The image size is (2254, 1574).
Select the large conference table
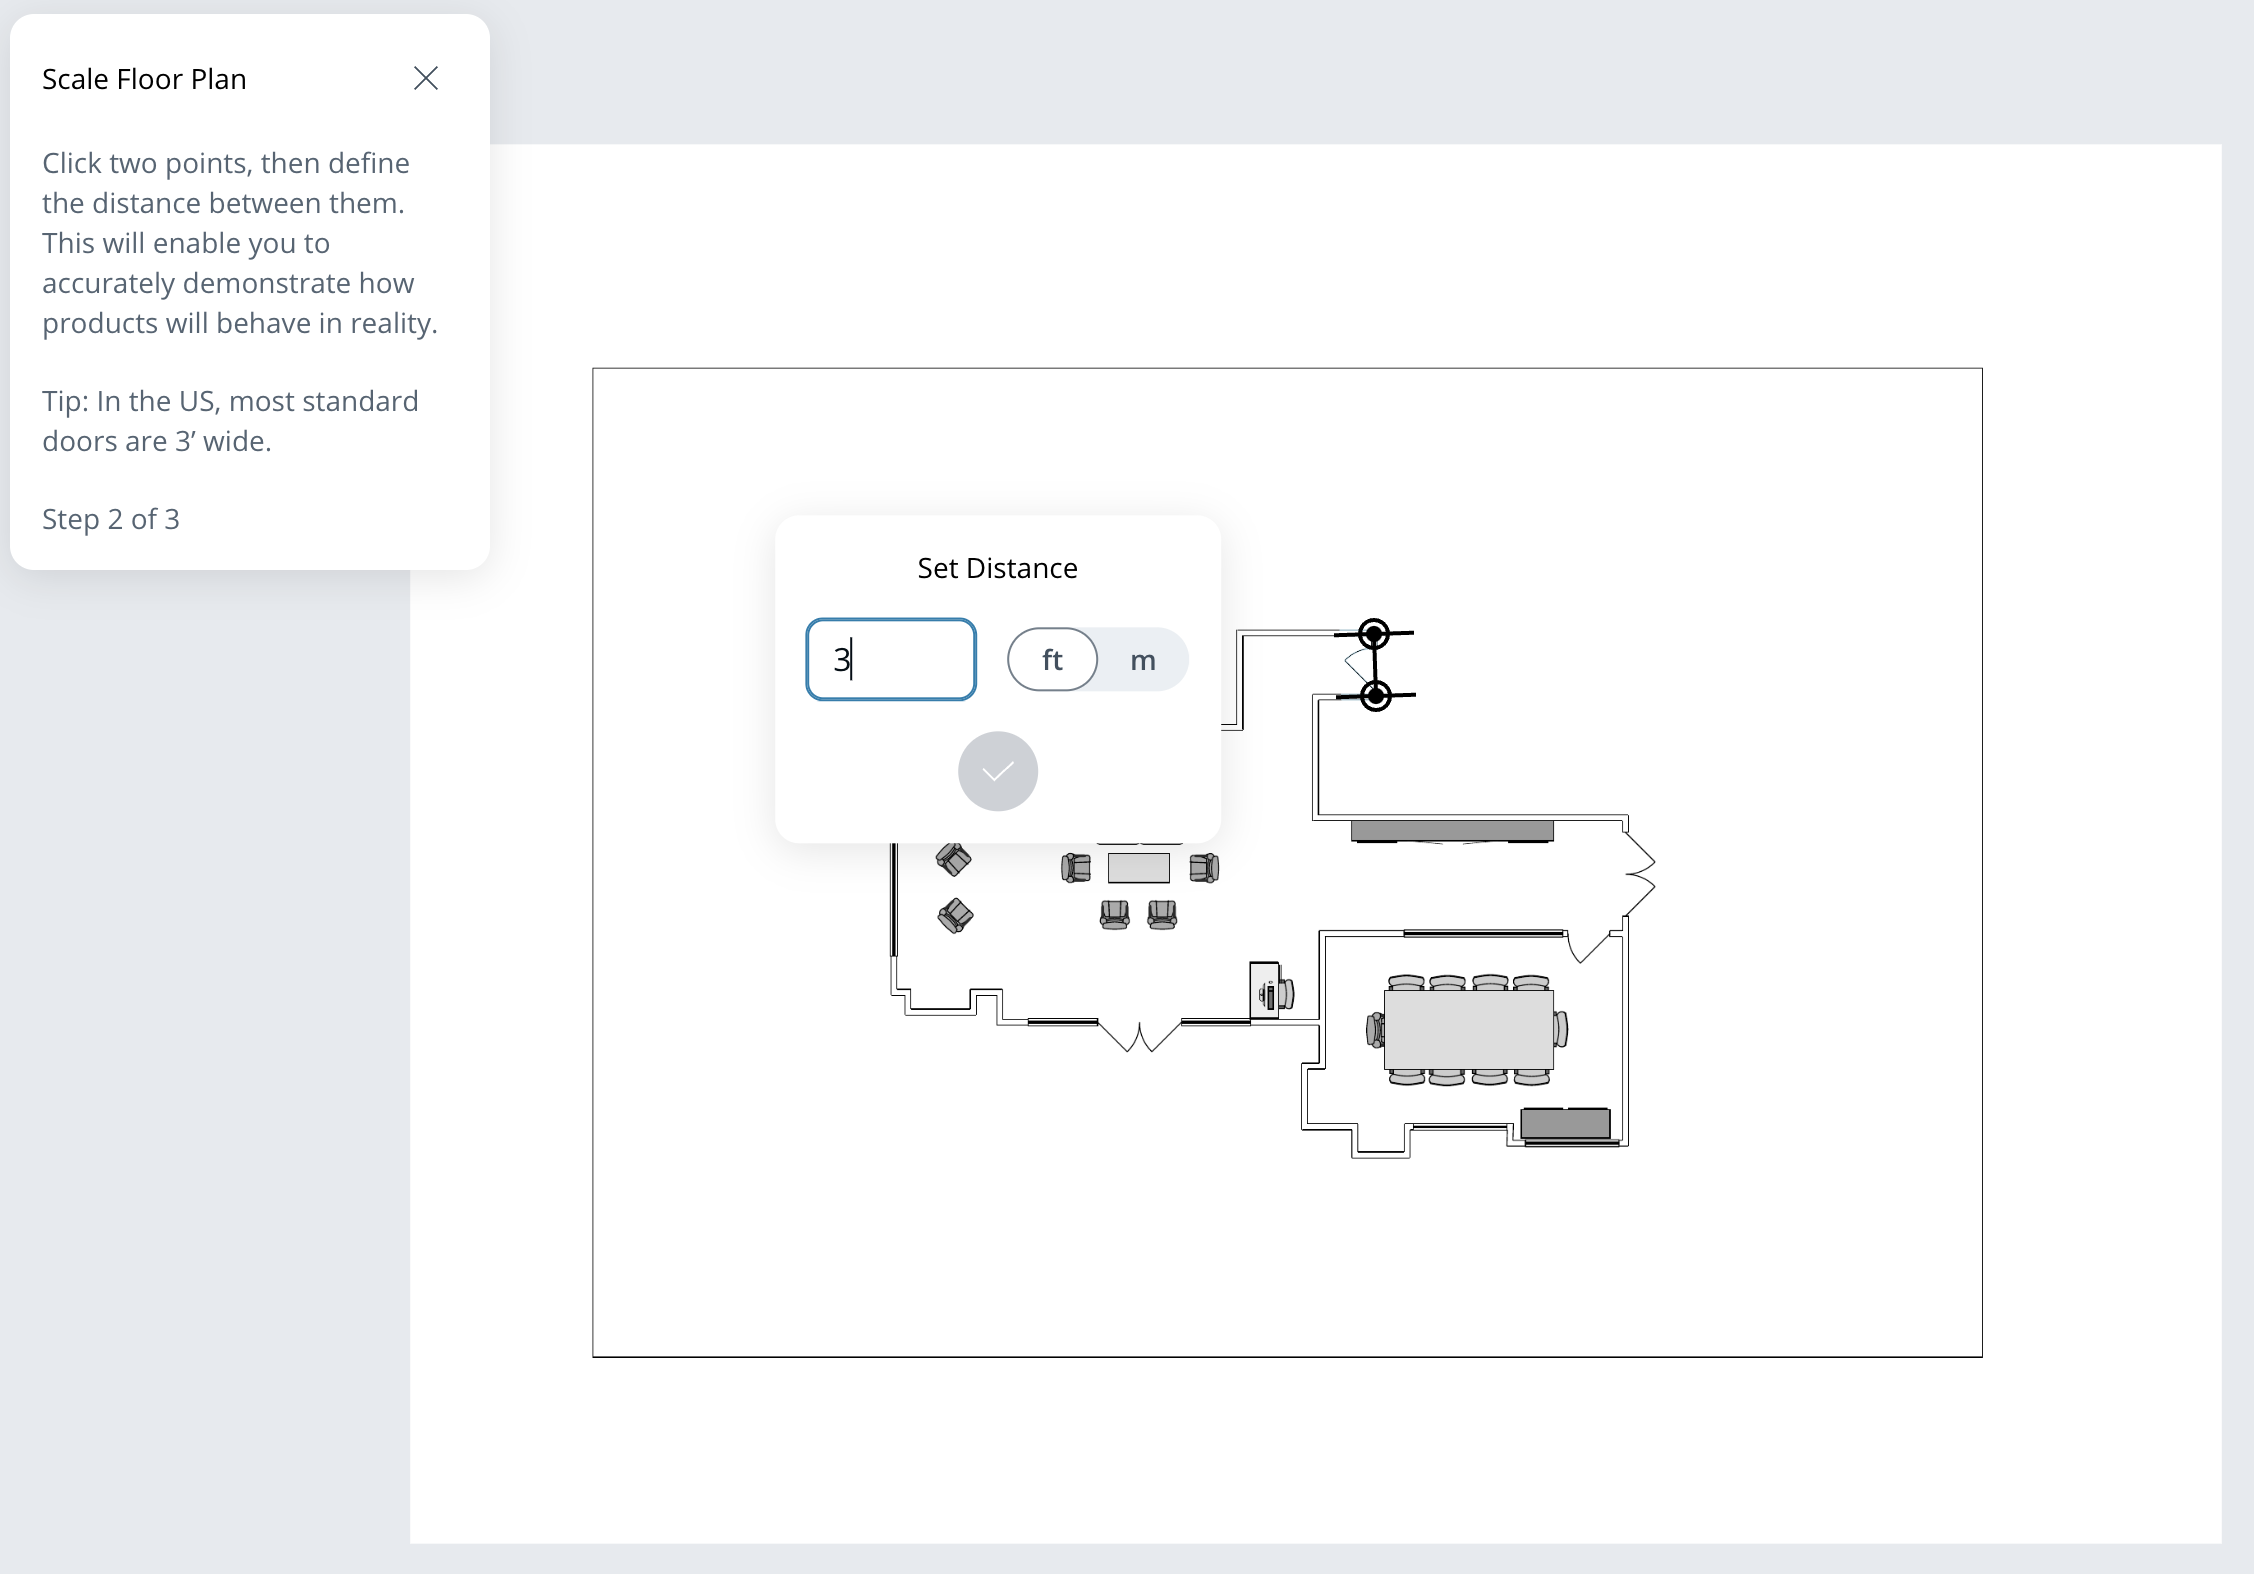[x=1468, y=1030]
